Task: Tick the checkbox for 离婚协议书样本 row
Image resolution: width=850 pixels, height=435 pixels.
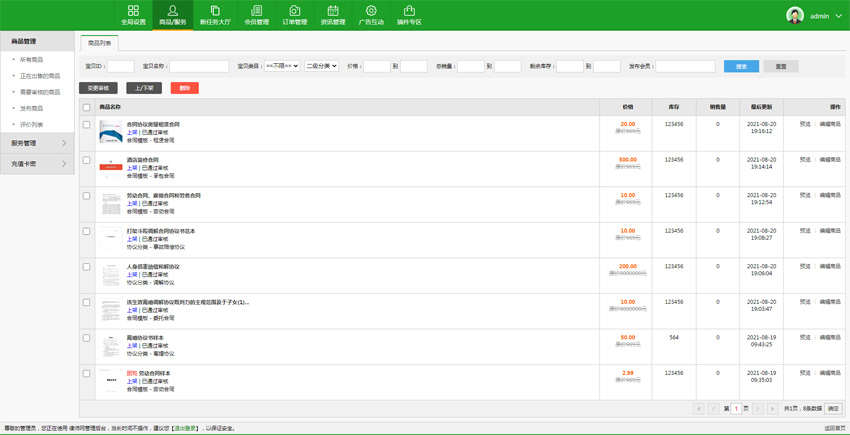Action: point(86,338)
